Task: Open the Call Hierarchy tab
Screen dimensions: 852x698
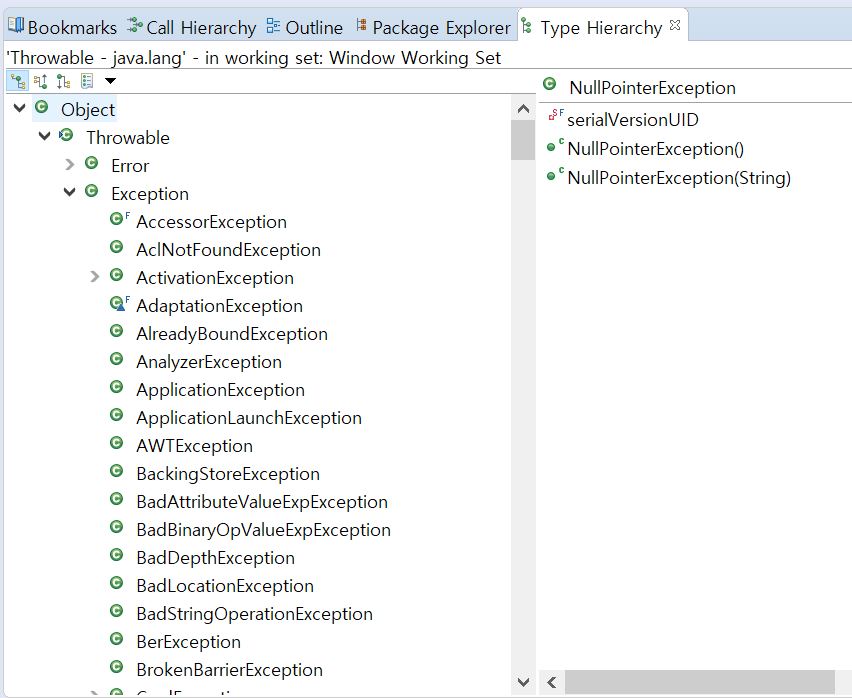Action: pos(191,28)
